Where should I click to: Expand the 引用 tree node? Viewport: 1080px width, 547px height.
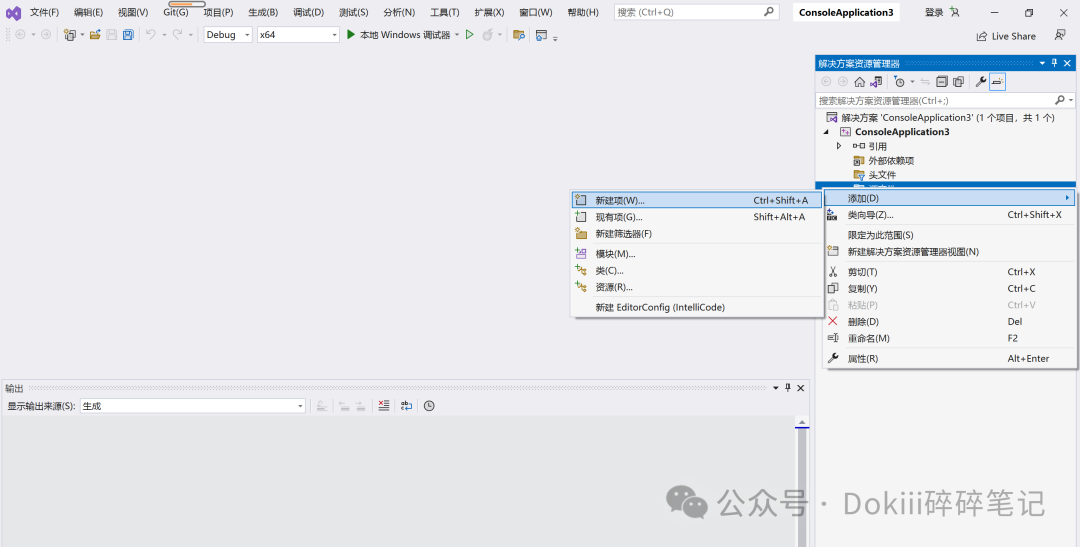(838, 146)
